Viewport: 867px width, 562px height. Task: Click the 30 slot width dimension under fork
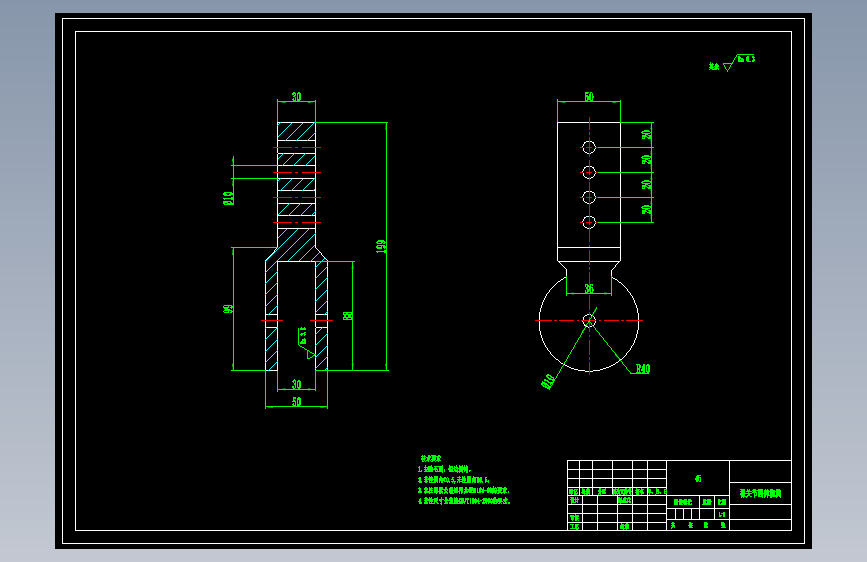(296, 384)
